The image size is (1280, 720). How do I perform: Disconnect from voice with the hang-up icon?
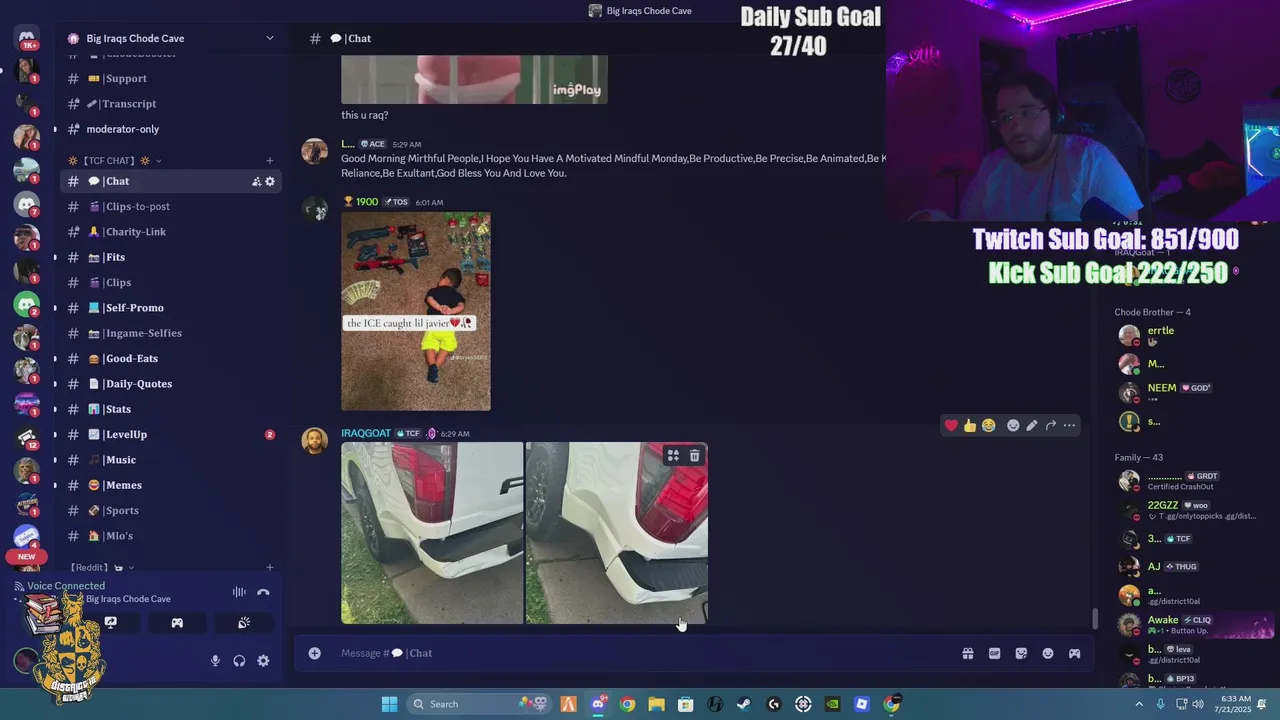point(263,592)
